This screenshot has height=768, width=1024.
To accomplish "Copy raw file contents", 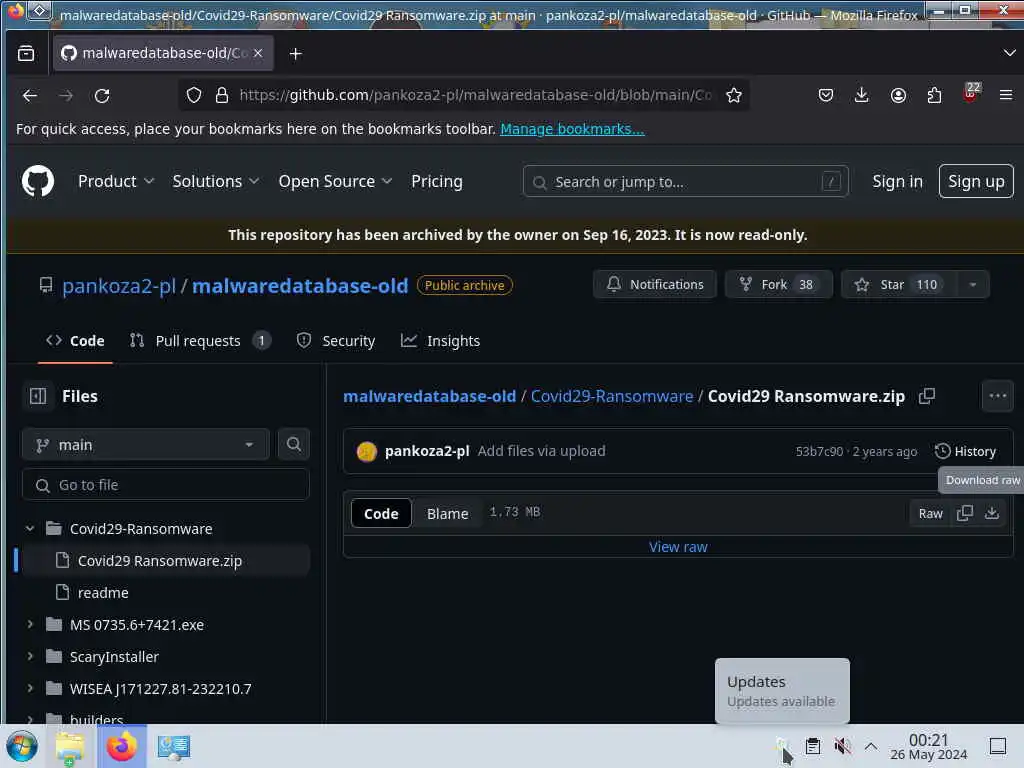I will tap(965, 513).
